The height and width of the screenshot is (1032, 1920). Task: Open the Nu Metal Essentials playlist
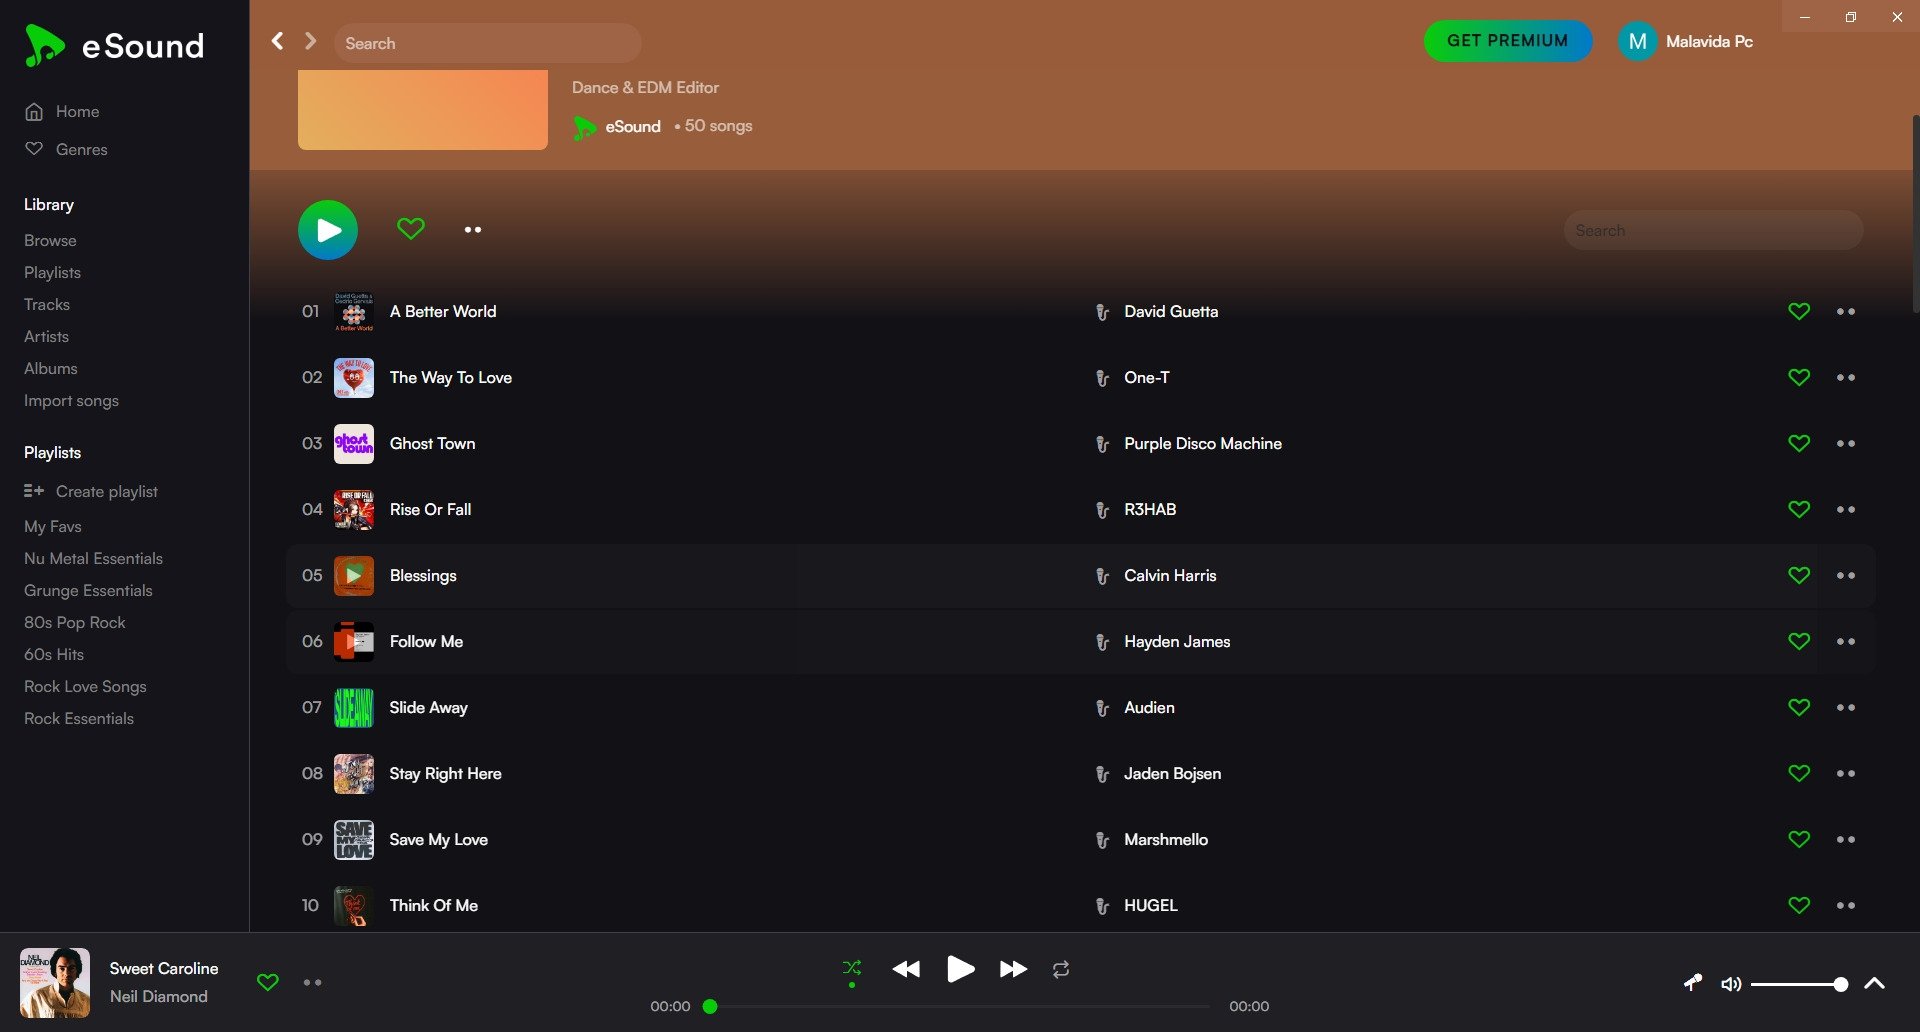click(x=93, y=558)
